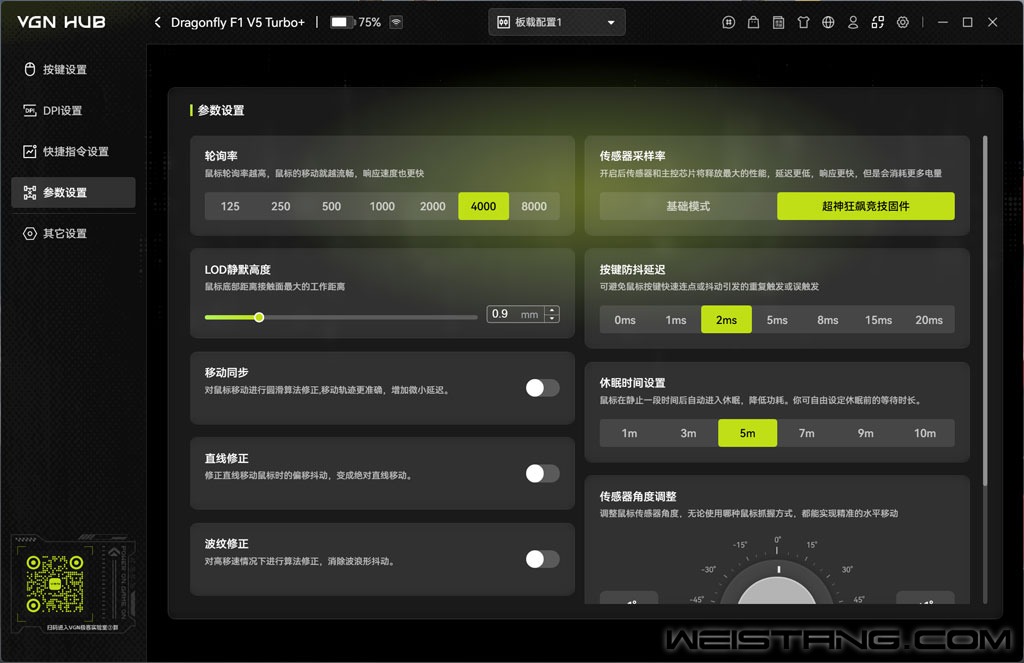Toggle the 波纹修正 switch

click(542, 559)
